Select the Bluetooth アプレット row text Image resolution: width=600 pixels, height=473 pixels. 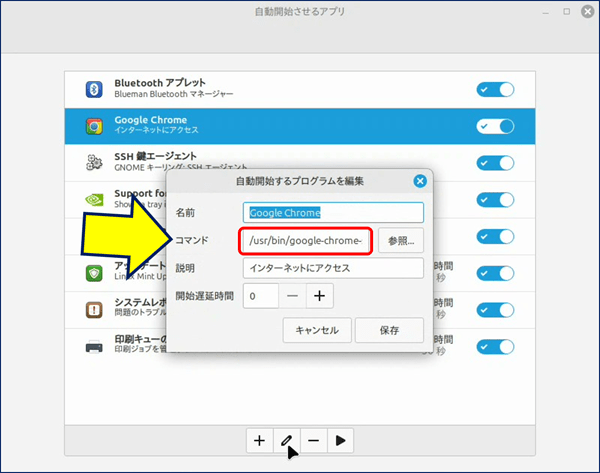pos(160,83)
